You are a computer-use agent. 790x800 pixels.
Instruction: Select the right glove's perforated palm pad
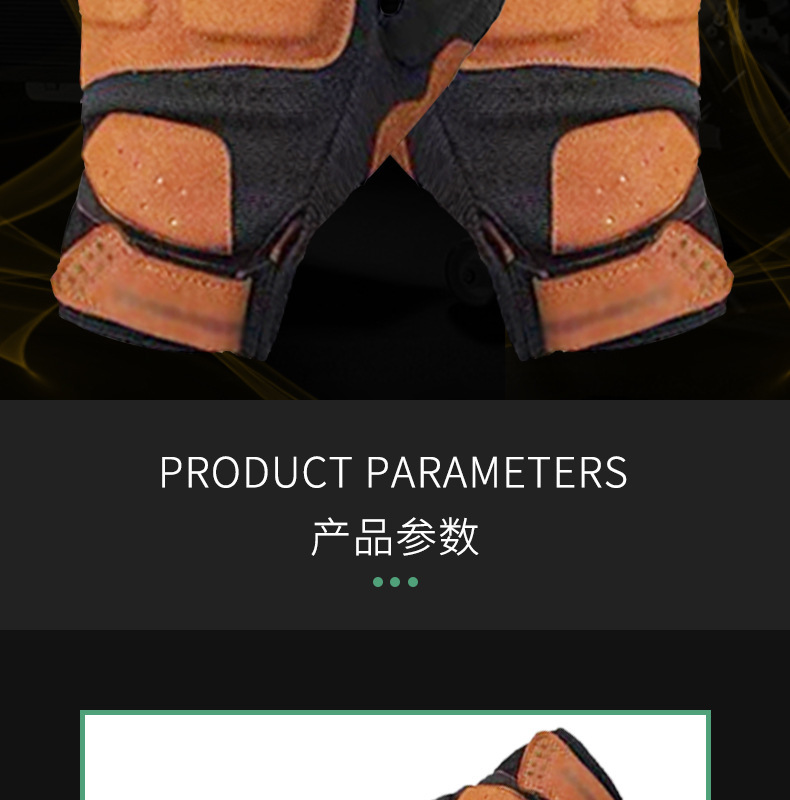625,181
